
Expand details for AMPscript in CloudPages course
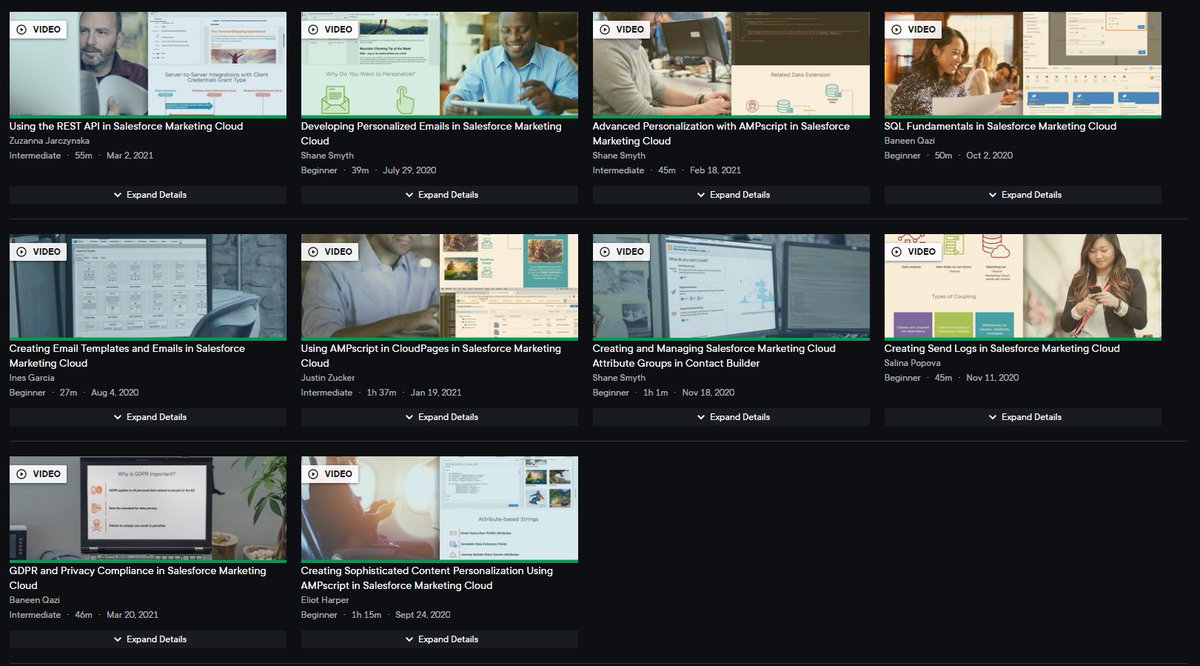(440, 417)
